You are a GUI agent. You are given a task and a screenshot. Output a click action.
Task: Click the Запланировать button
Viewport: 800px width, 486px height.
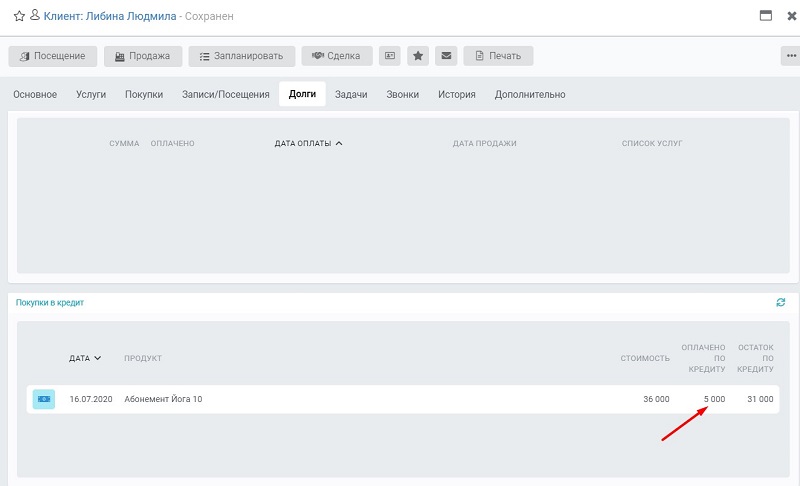242,56
